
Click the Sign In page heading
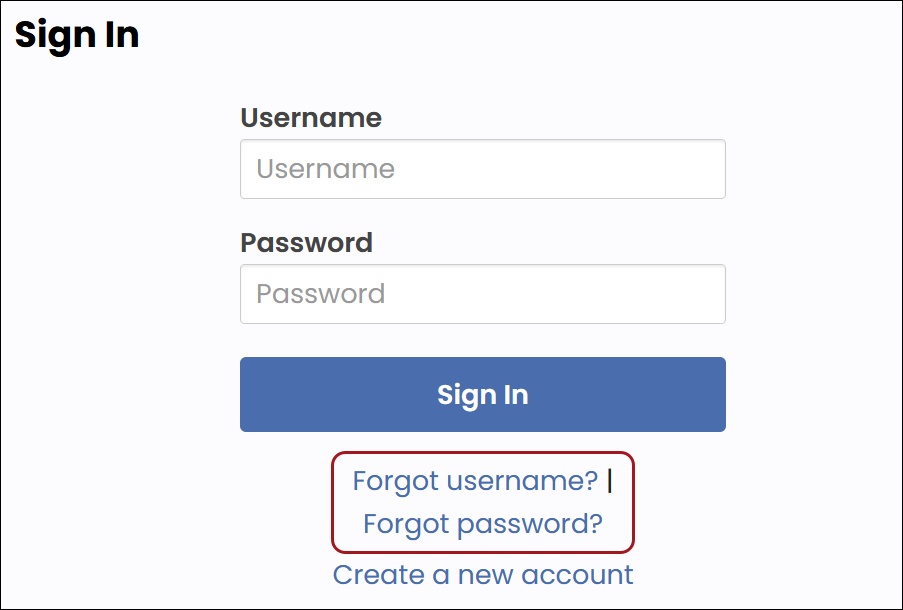(77, 35)
